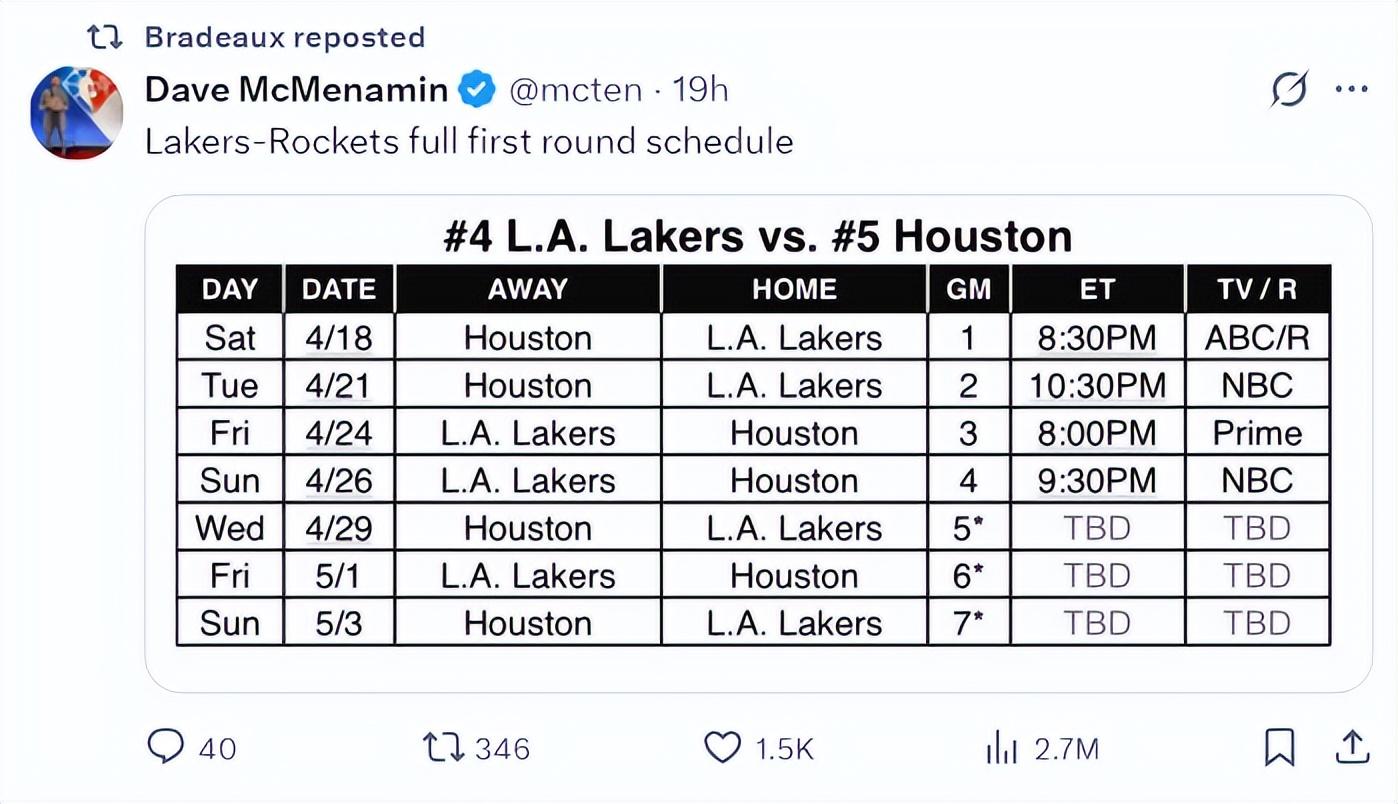
Task: Repost this tweet using retweet icon
Action: point(441,747)
